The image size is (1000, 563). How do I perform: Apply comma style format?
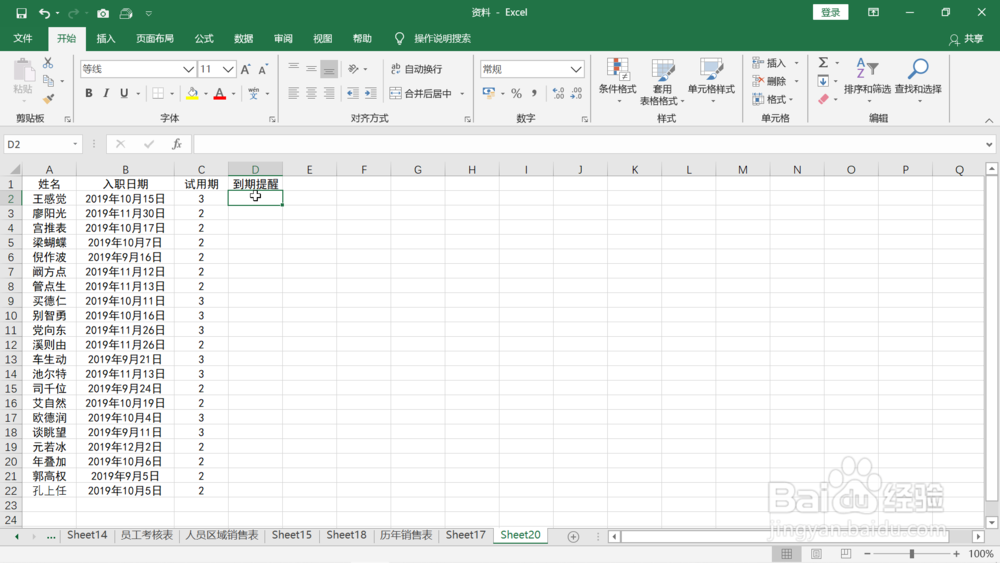point(534,94)
